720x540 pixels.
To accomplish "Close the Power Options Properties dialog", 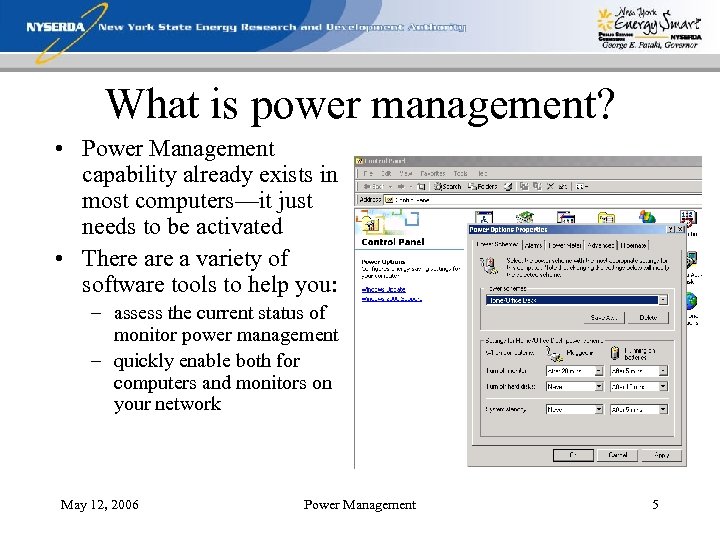I will tap(680, 229).
